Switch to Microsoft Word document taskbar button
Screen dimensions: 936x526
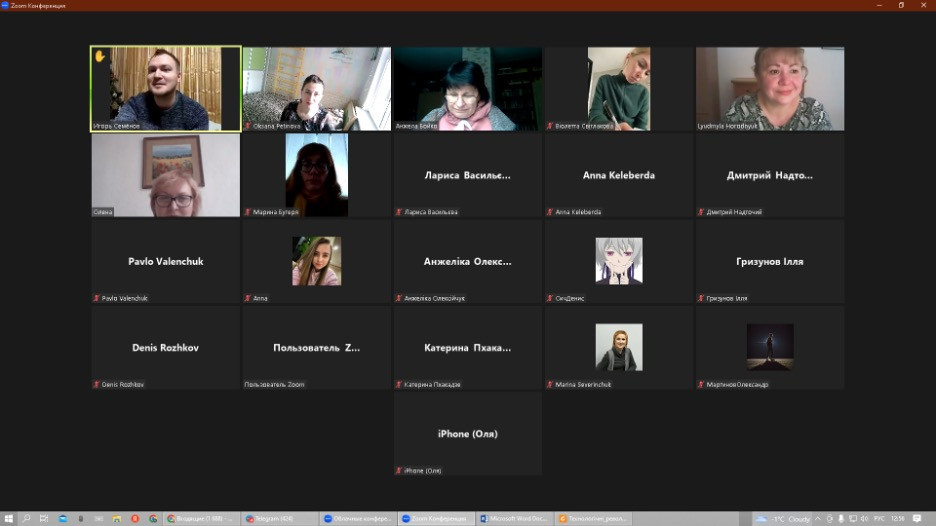[515, 519]
